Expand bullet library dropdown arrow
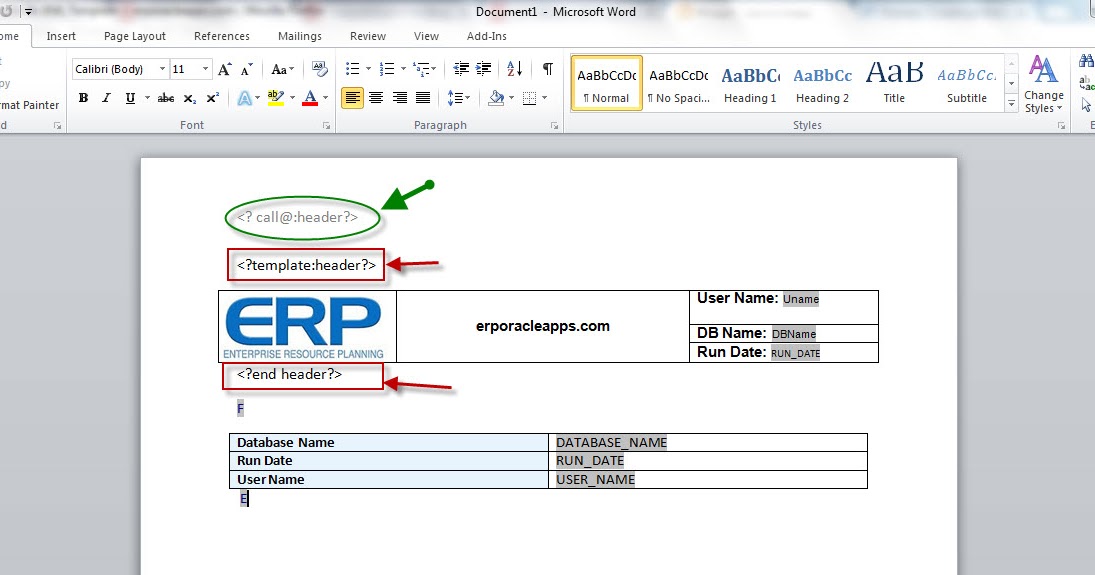Image resolution: width=1095 pixels, height=575 pixels. 368,69
